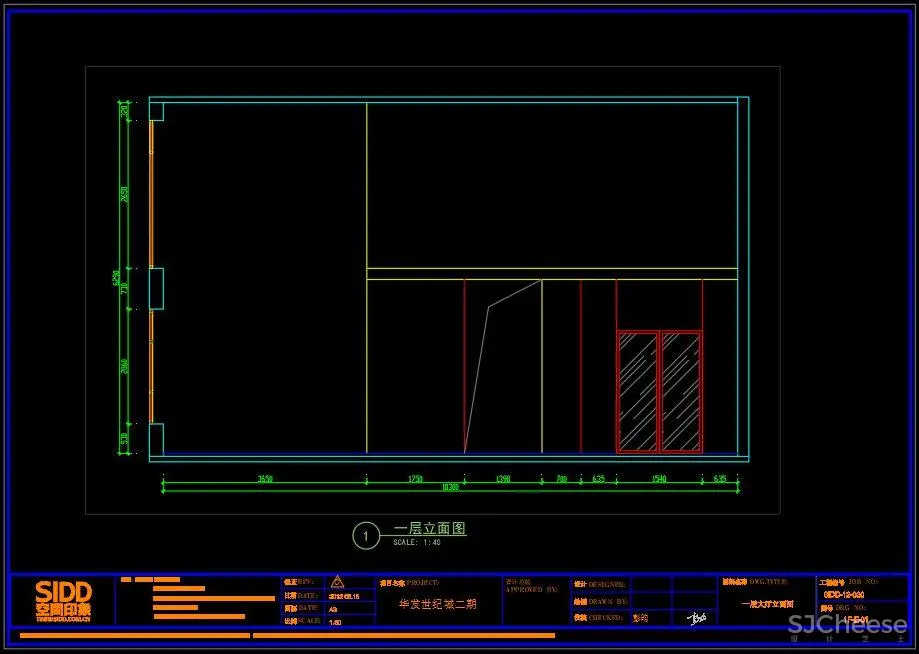Click the project name 华发世纪城二期
919x654 pixels.
point(438,604)
